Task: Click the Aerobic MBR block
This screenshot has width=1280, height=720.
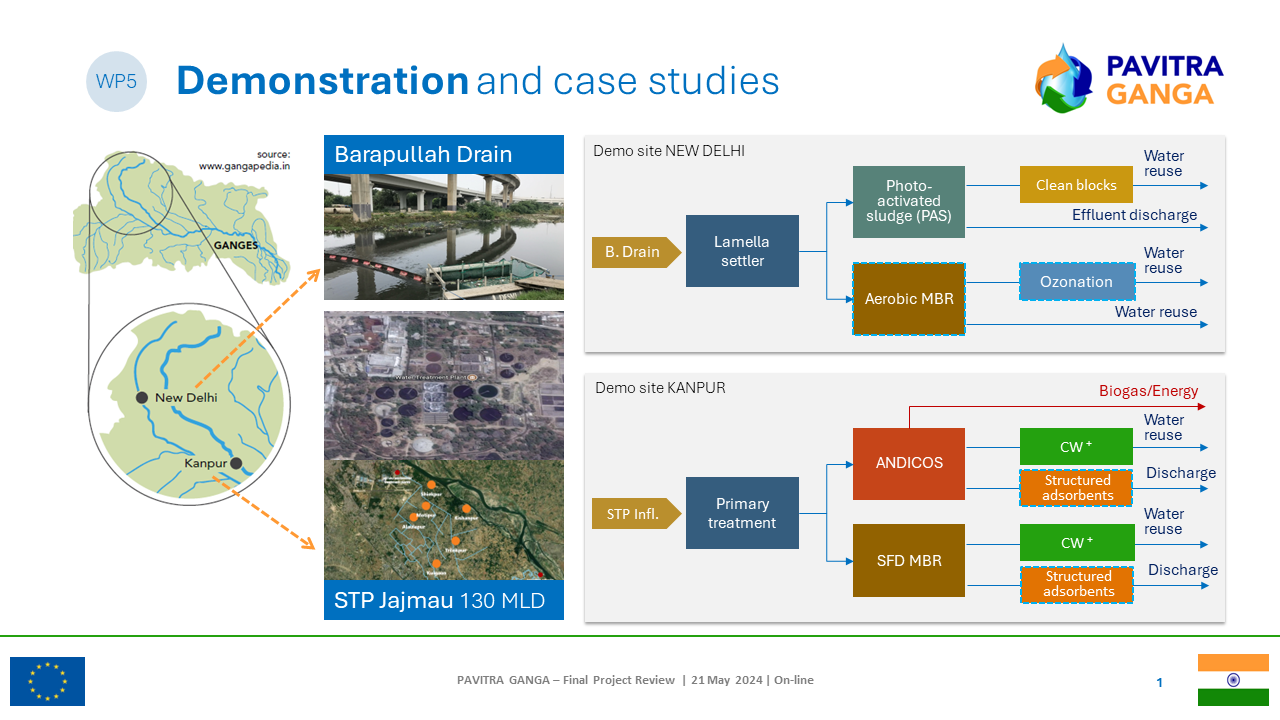Action: tap(908, 299)
